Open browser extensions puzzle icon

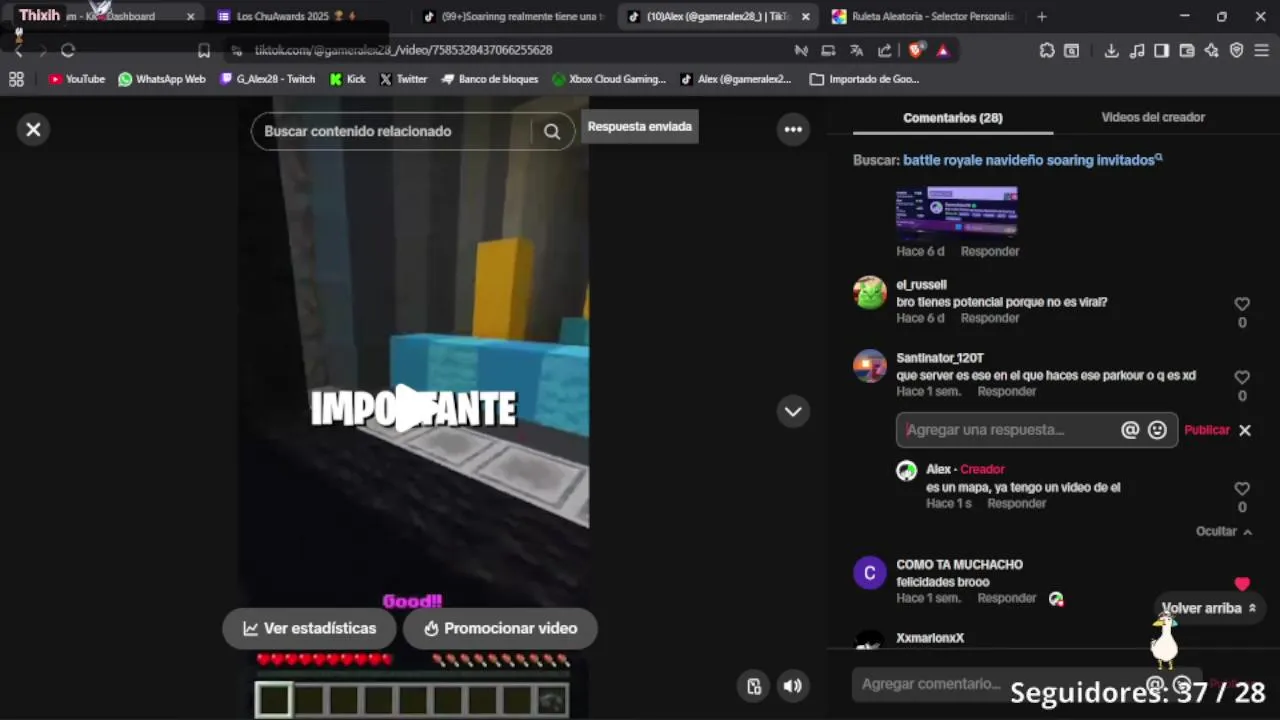[1047, 50]
